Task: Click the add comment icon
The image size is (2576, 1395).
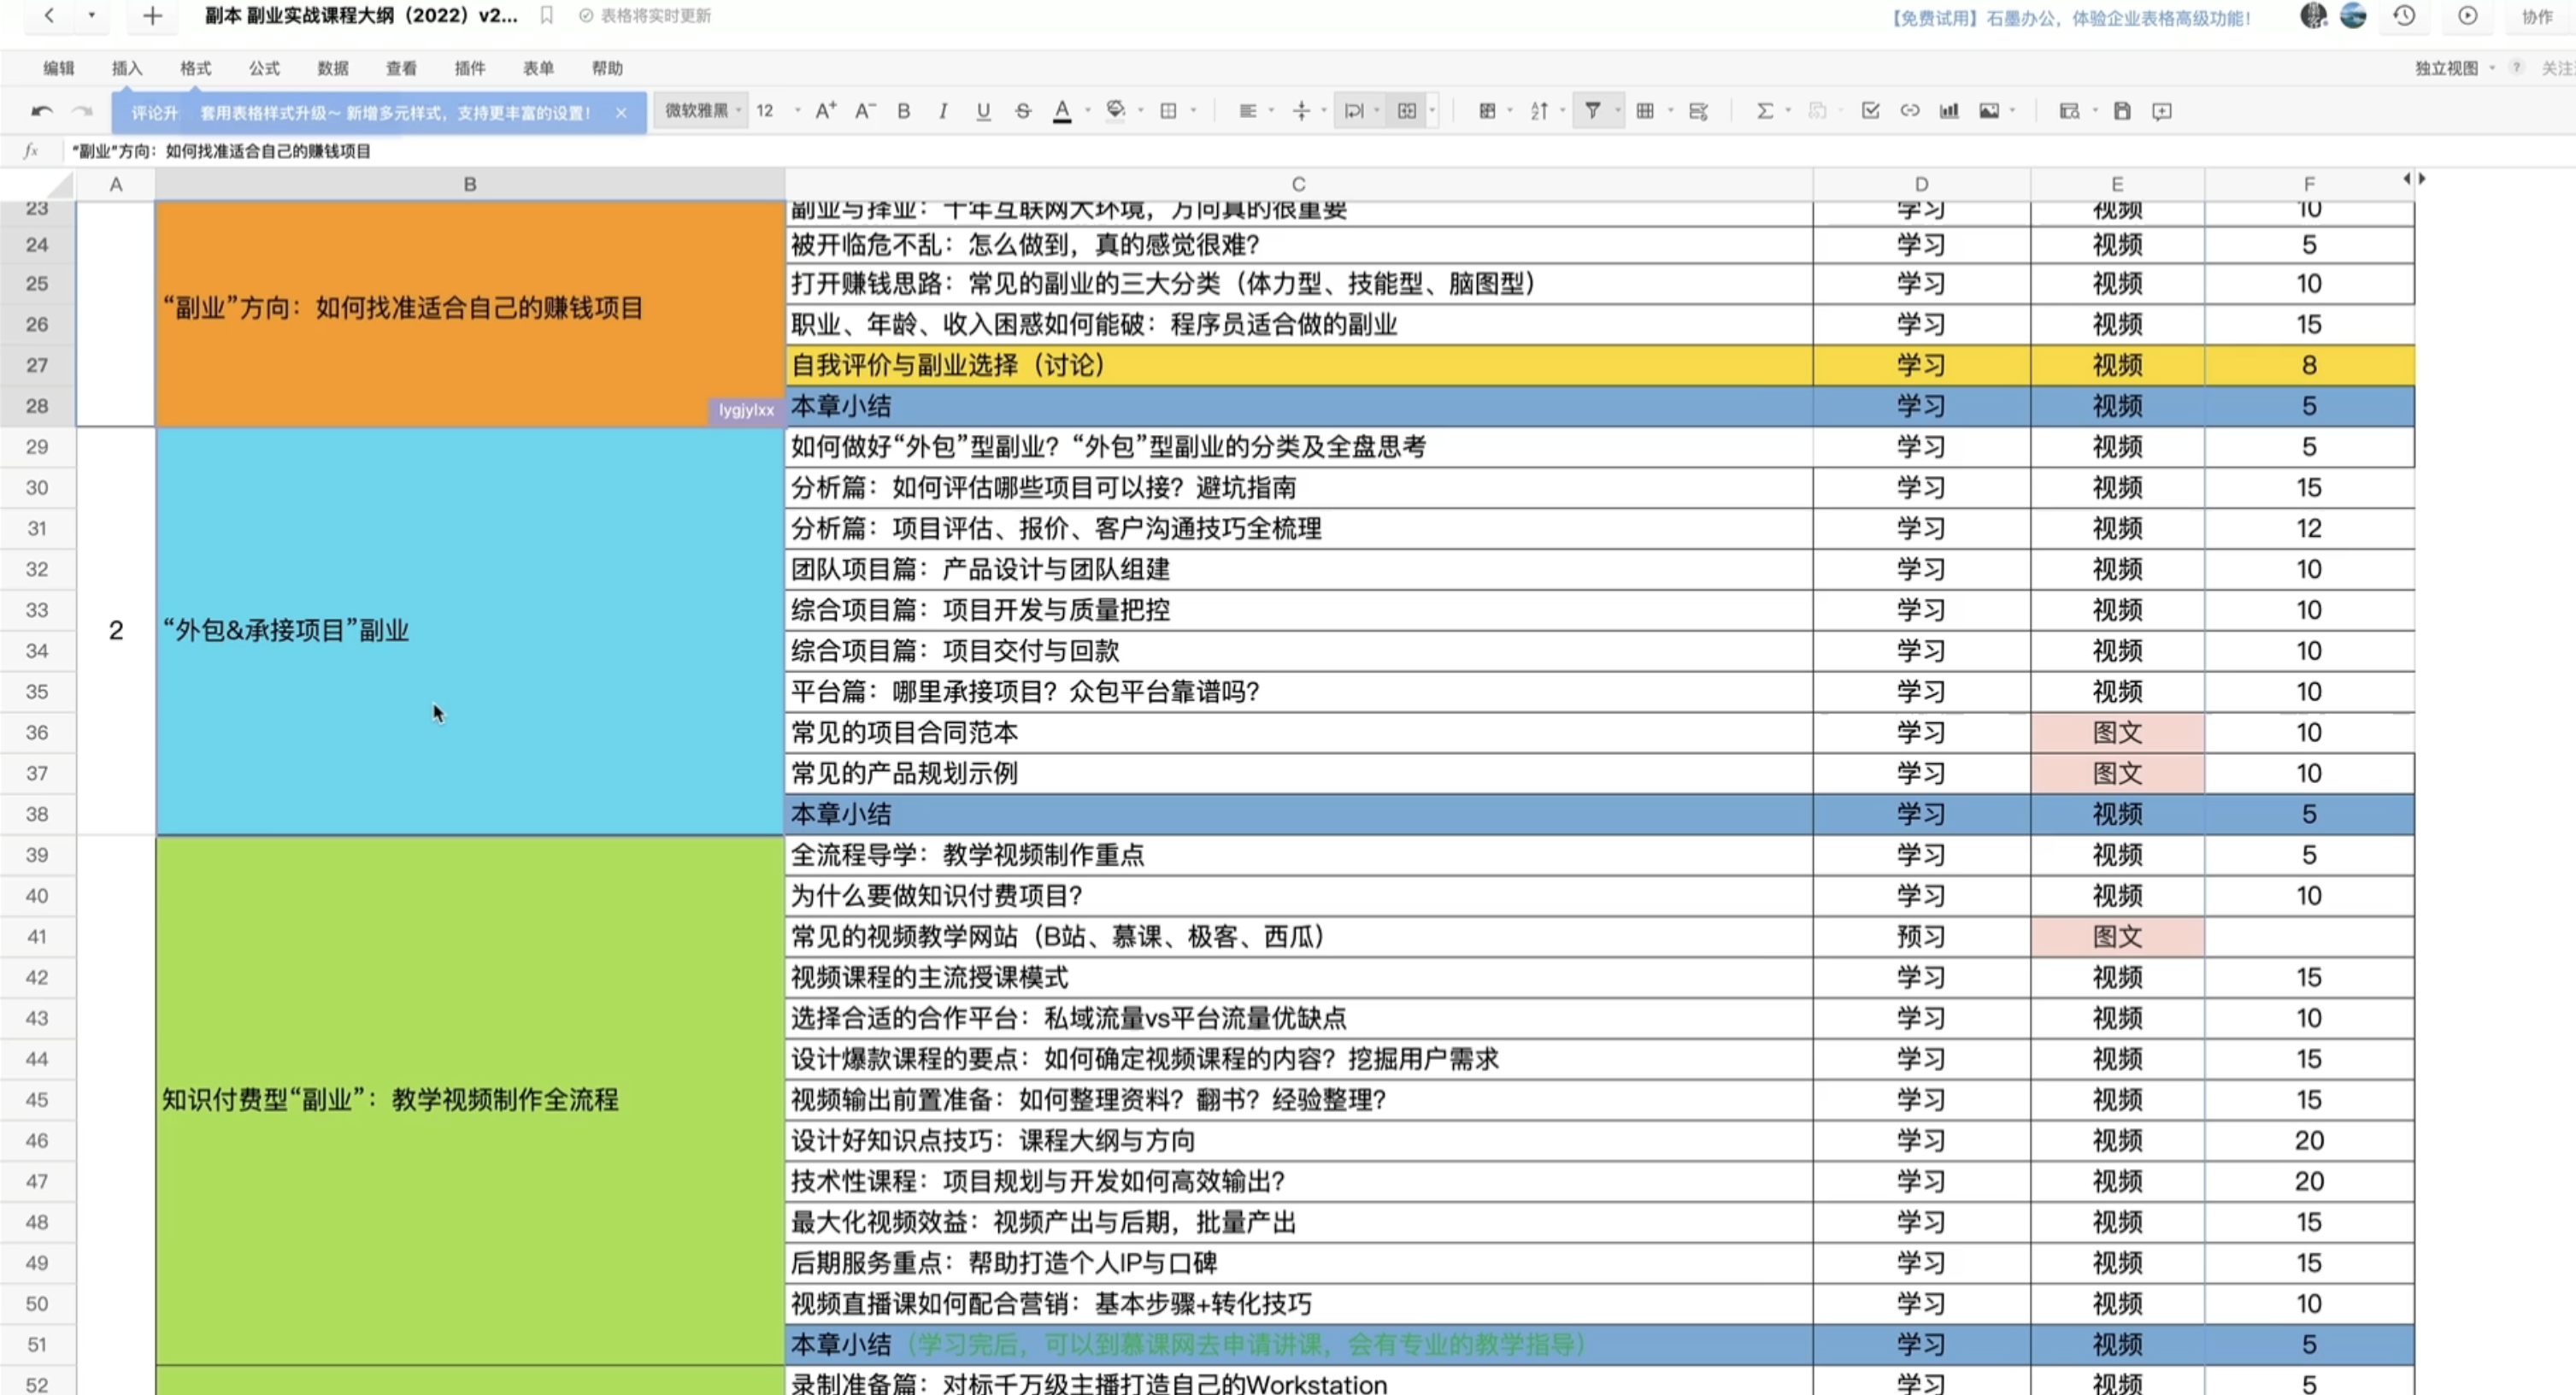Action: point(2162,111)
